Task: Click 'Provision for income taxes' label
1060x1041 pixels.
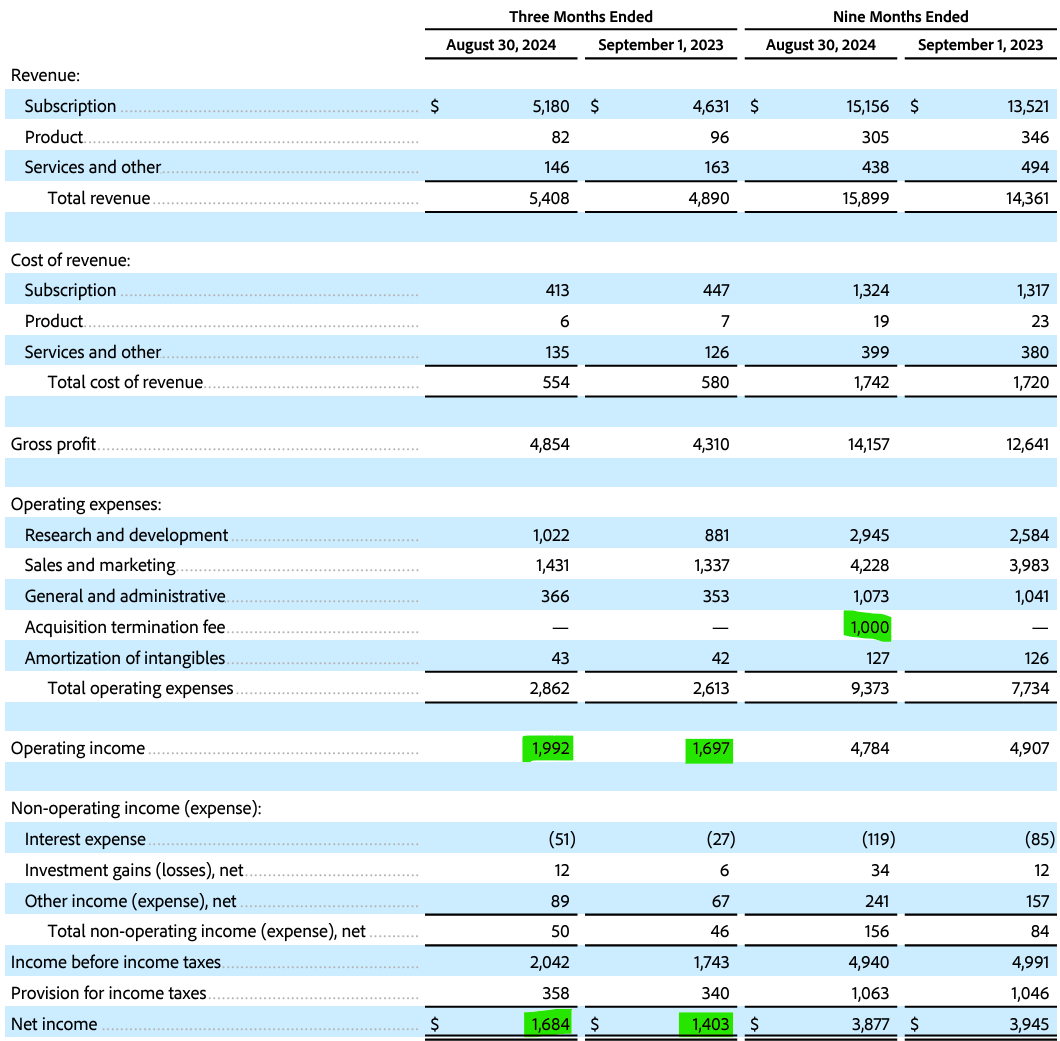Action: tap(108, 994)
